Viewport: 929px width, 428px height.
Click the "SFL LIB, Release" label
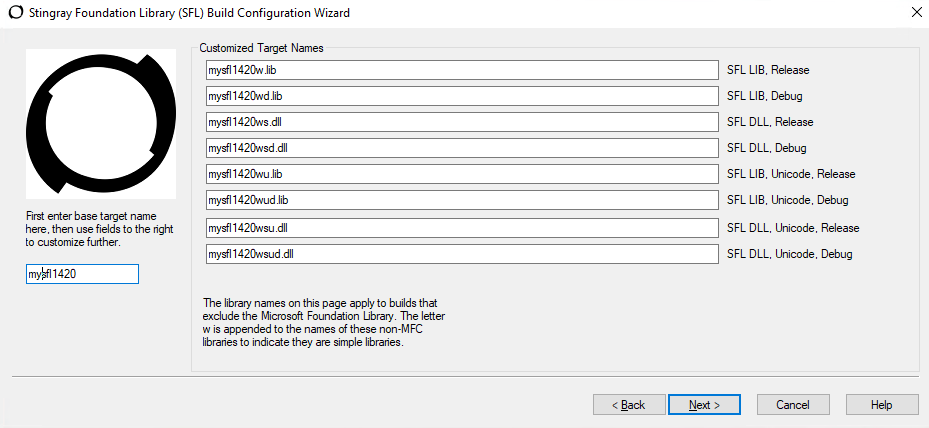point(767,70)
